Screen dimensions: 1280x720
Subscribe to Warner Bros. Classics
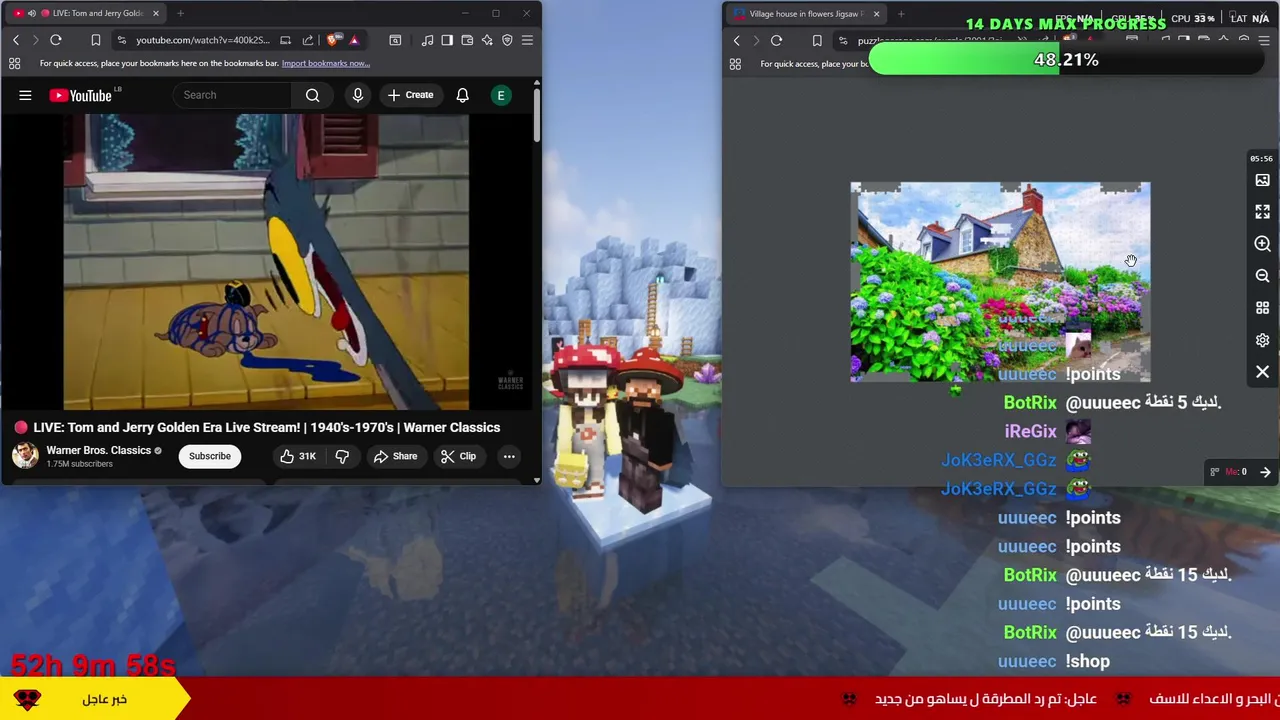click(x=210, y=456)
